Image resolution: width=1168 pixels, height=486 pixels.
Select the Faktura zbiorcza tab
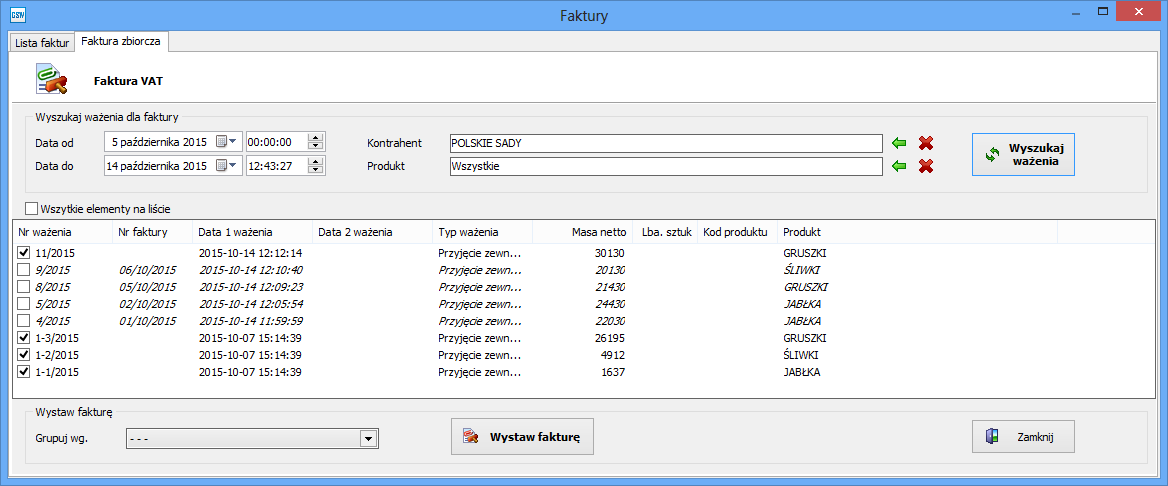coord(121,42)
